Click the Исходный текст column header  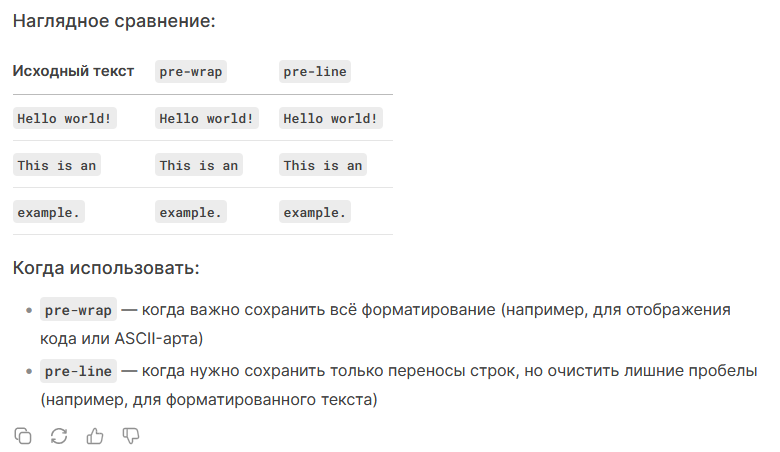pyautogui.click(x=73, y=71)
